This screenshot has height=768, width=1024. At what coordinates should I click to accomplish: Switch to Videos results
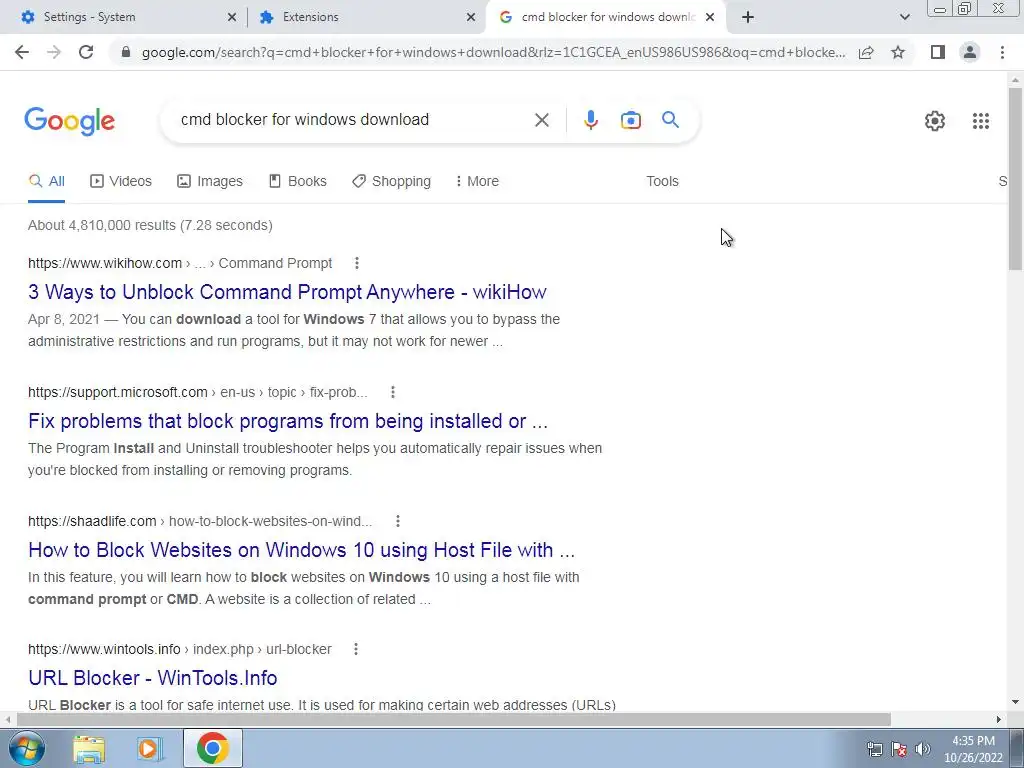[x=121, y=182]
